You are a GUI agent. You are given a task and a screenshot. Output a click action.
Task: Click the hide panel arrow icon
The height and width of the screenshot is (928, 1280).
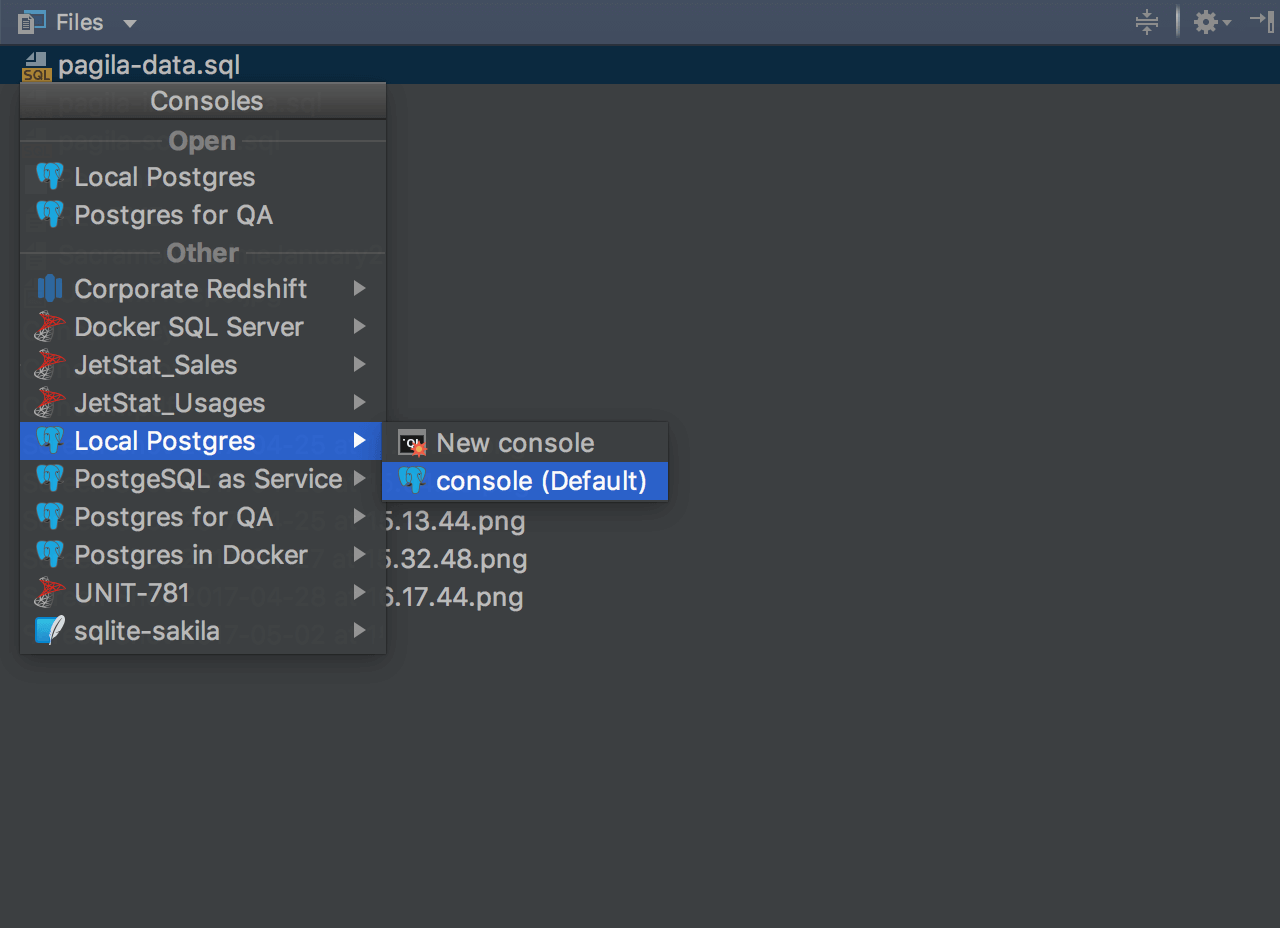(1262, 22)
